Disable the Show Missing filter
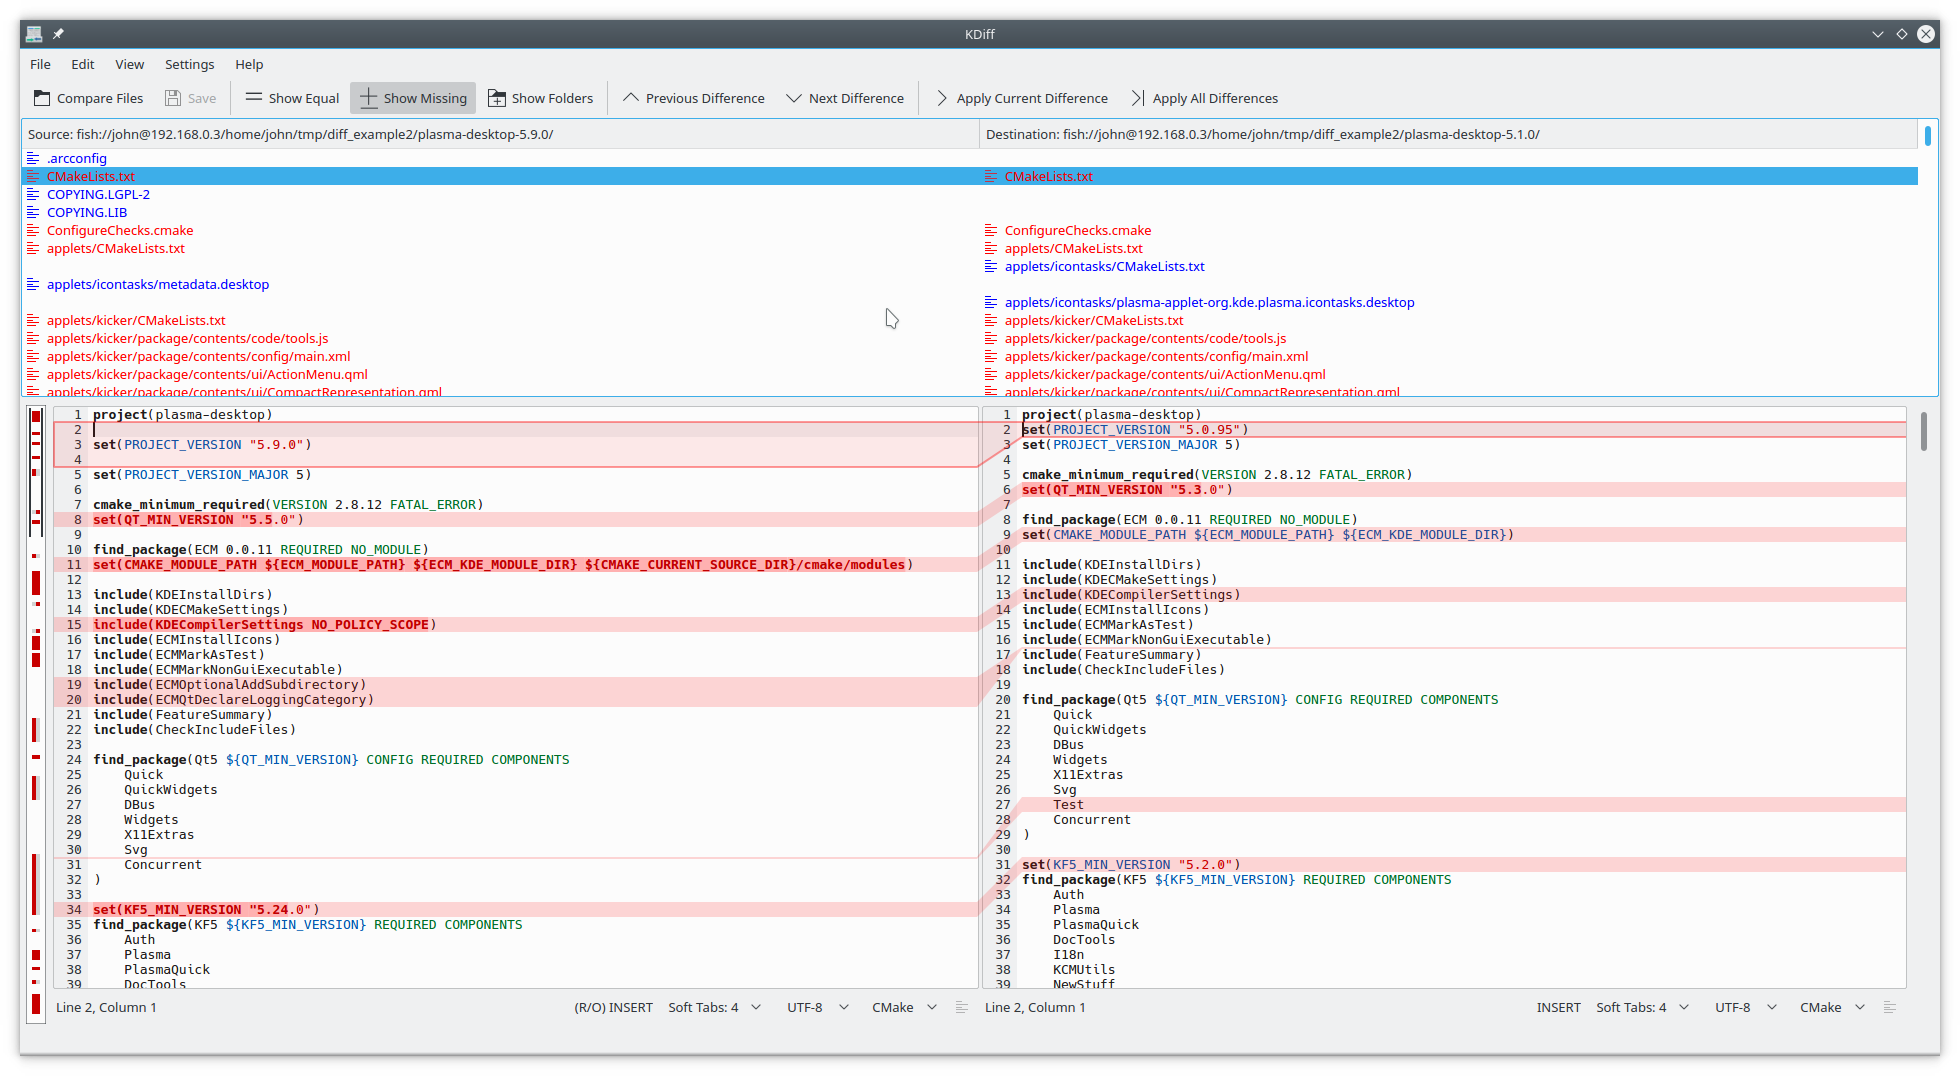This screenshot has width=1960, height=1076. tap(412, 97)
